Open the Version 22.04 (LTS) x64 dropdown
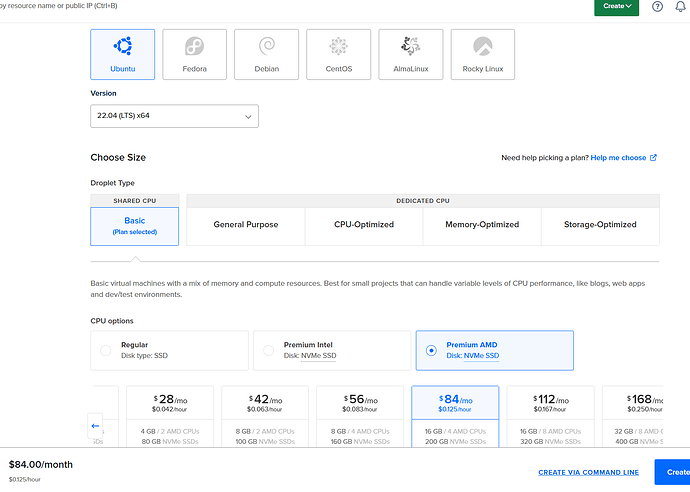 coord(174,116)
